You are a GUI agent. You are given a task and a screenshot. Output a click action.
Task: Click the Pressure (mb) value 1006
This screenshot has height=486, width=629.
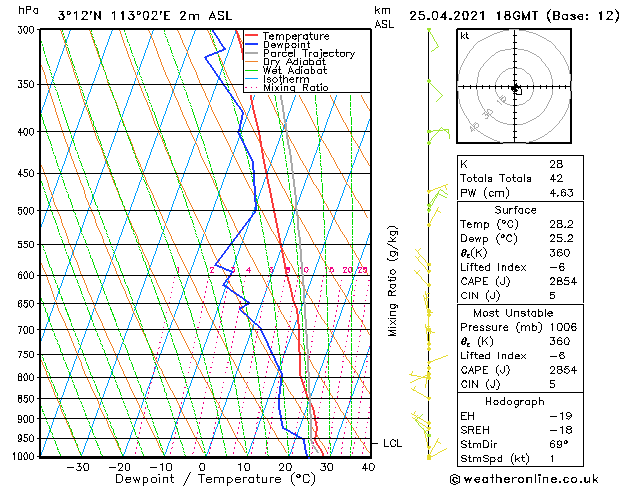coord(563,327)
